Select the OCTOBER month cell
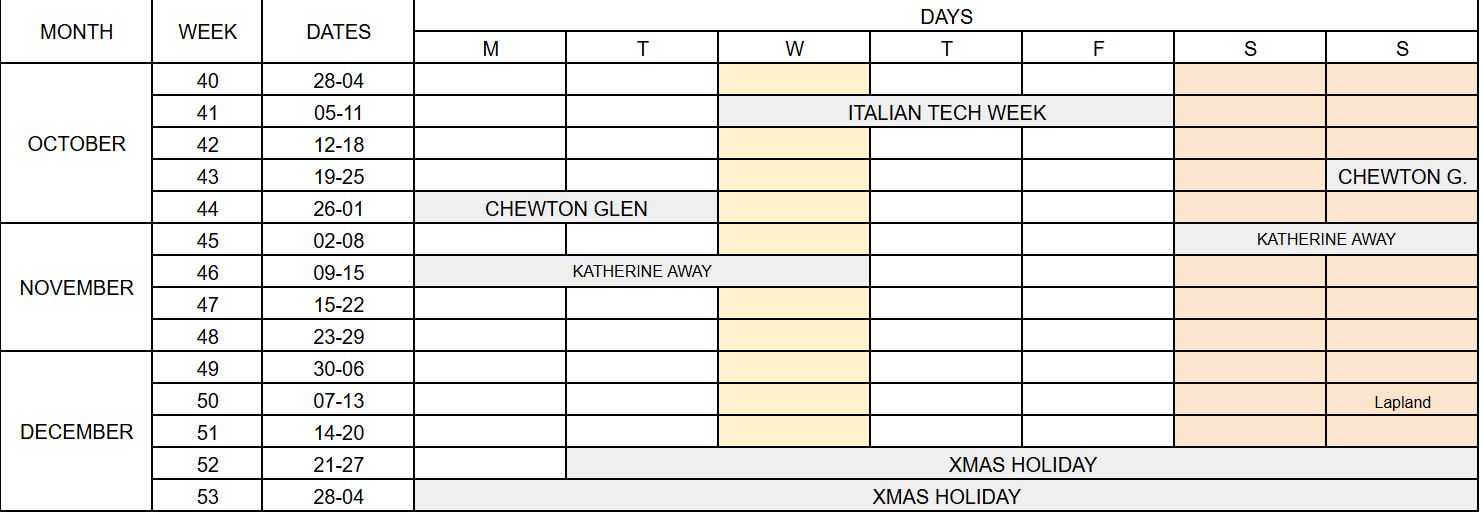 (x=77, y=144)
